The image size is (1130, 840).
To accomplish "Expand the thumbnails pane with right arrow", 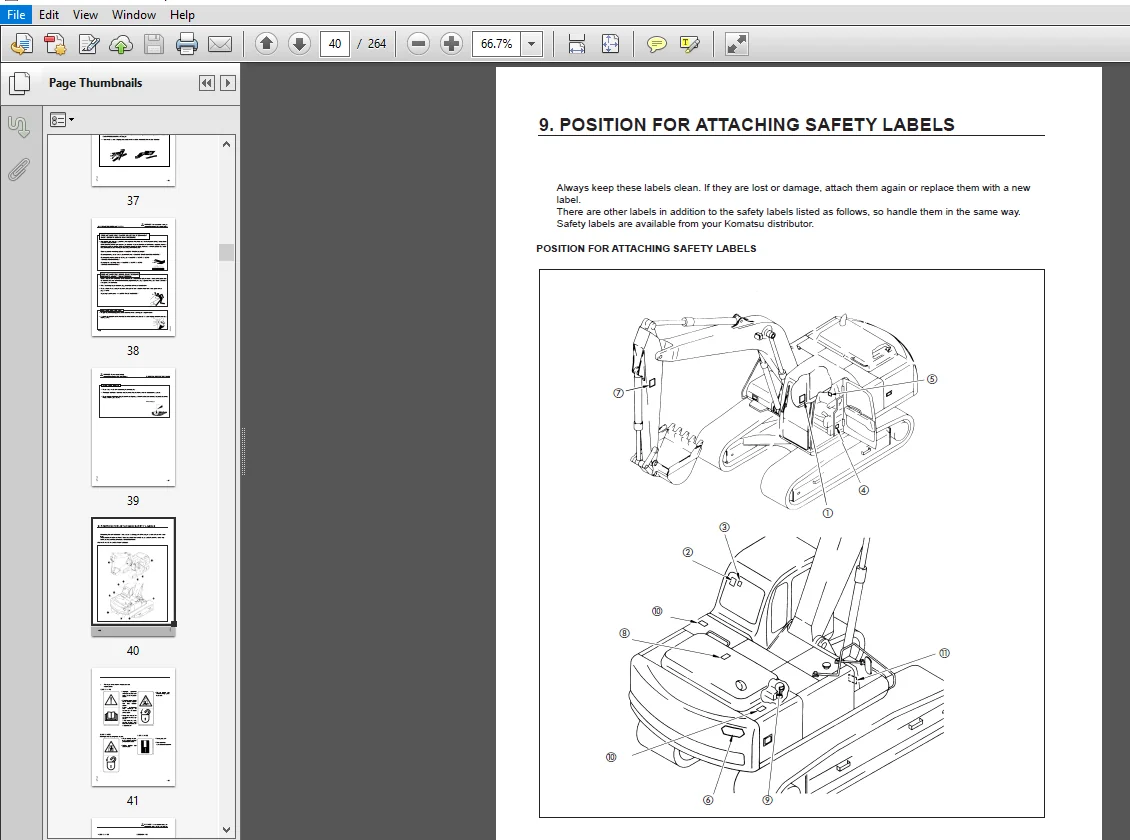I will tap(228, 83).
